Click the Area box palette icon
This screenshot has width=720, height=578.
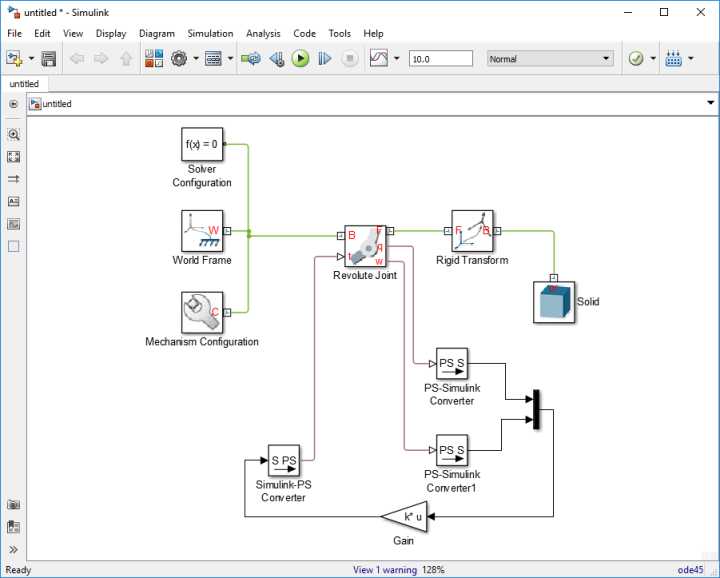13,247
